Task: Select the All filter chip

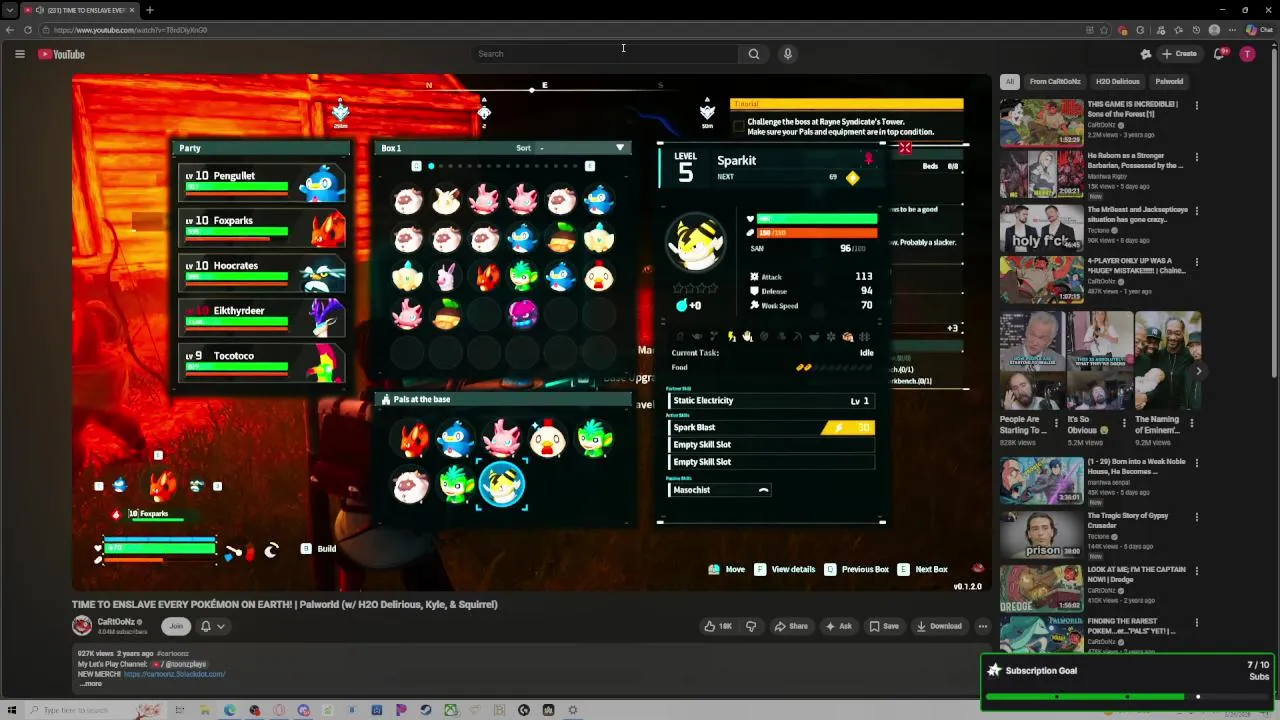Action: [x=1010, y=82]
